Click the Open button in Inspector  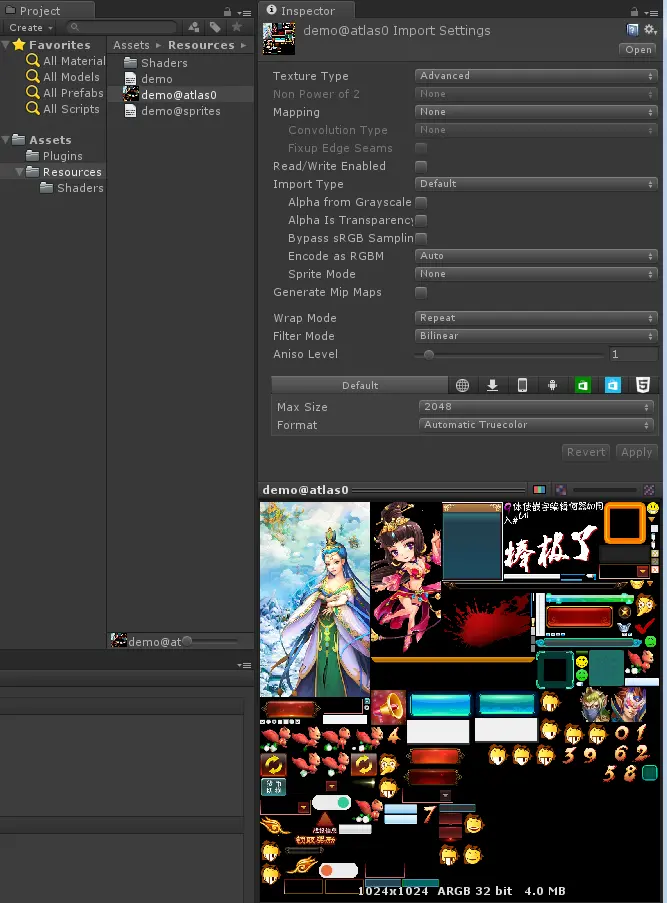click(638, 50)
